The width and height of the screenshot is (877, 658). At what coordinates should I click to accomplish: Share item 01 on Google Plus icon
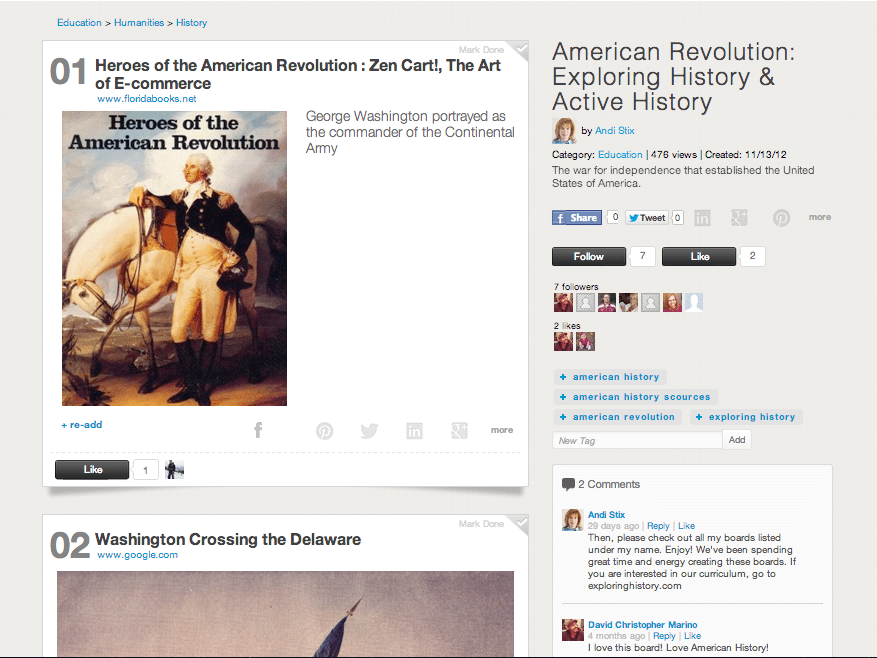[x=459, y=430]
